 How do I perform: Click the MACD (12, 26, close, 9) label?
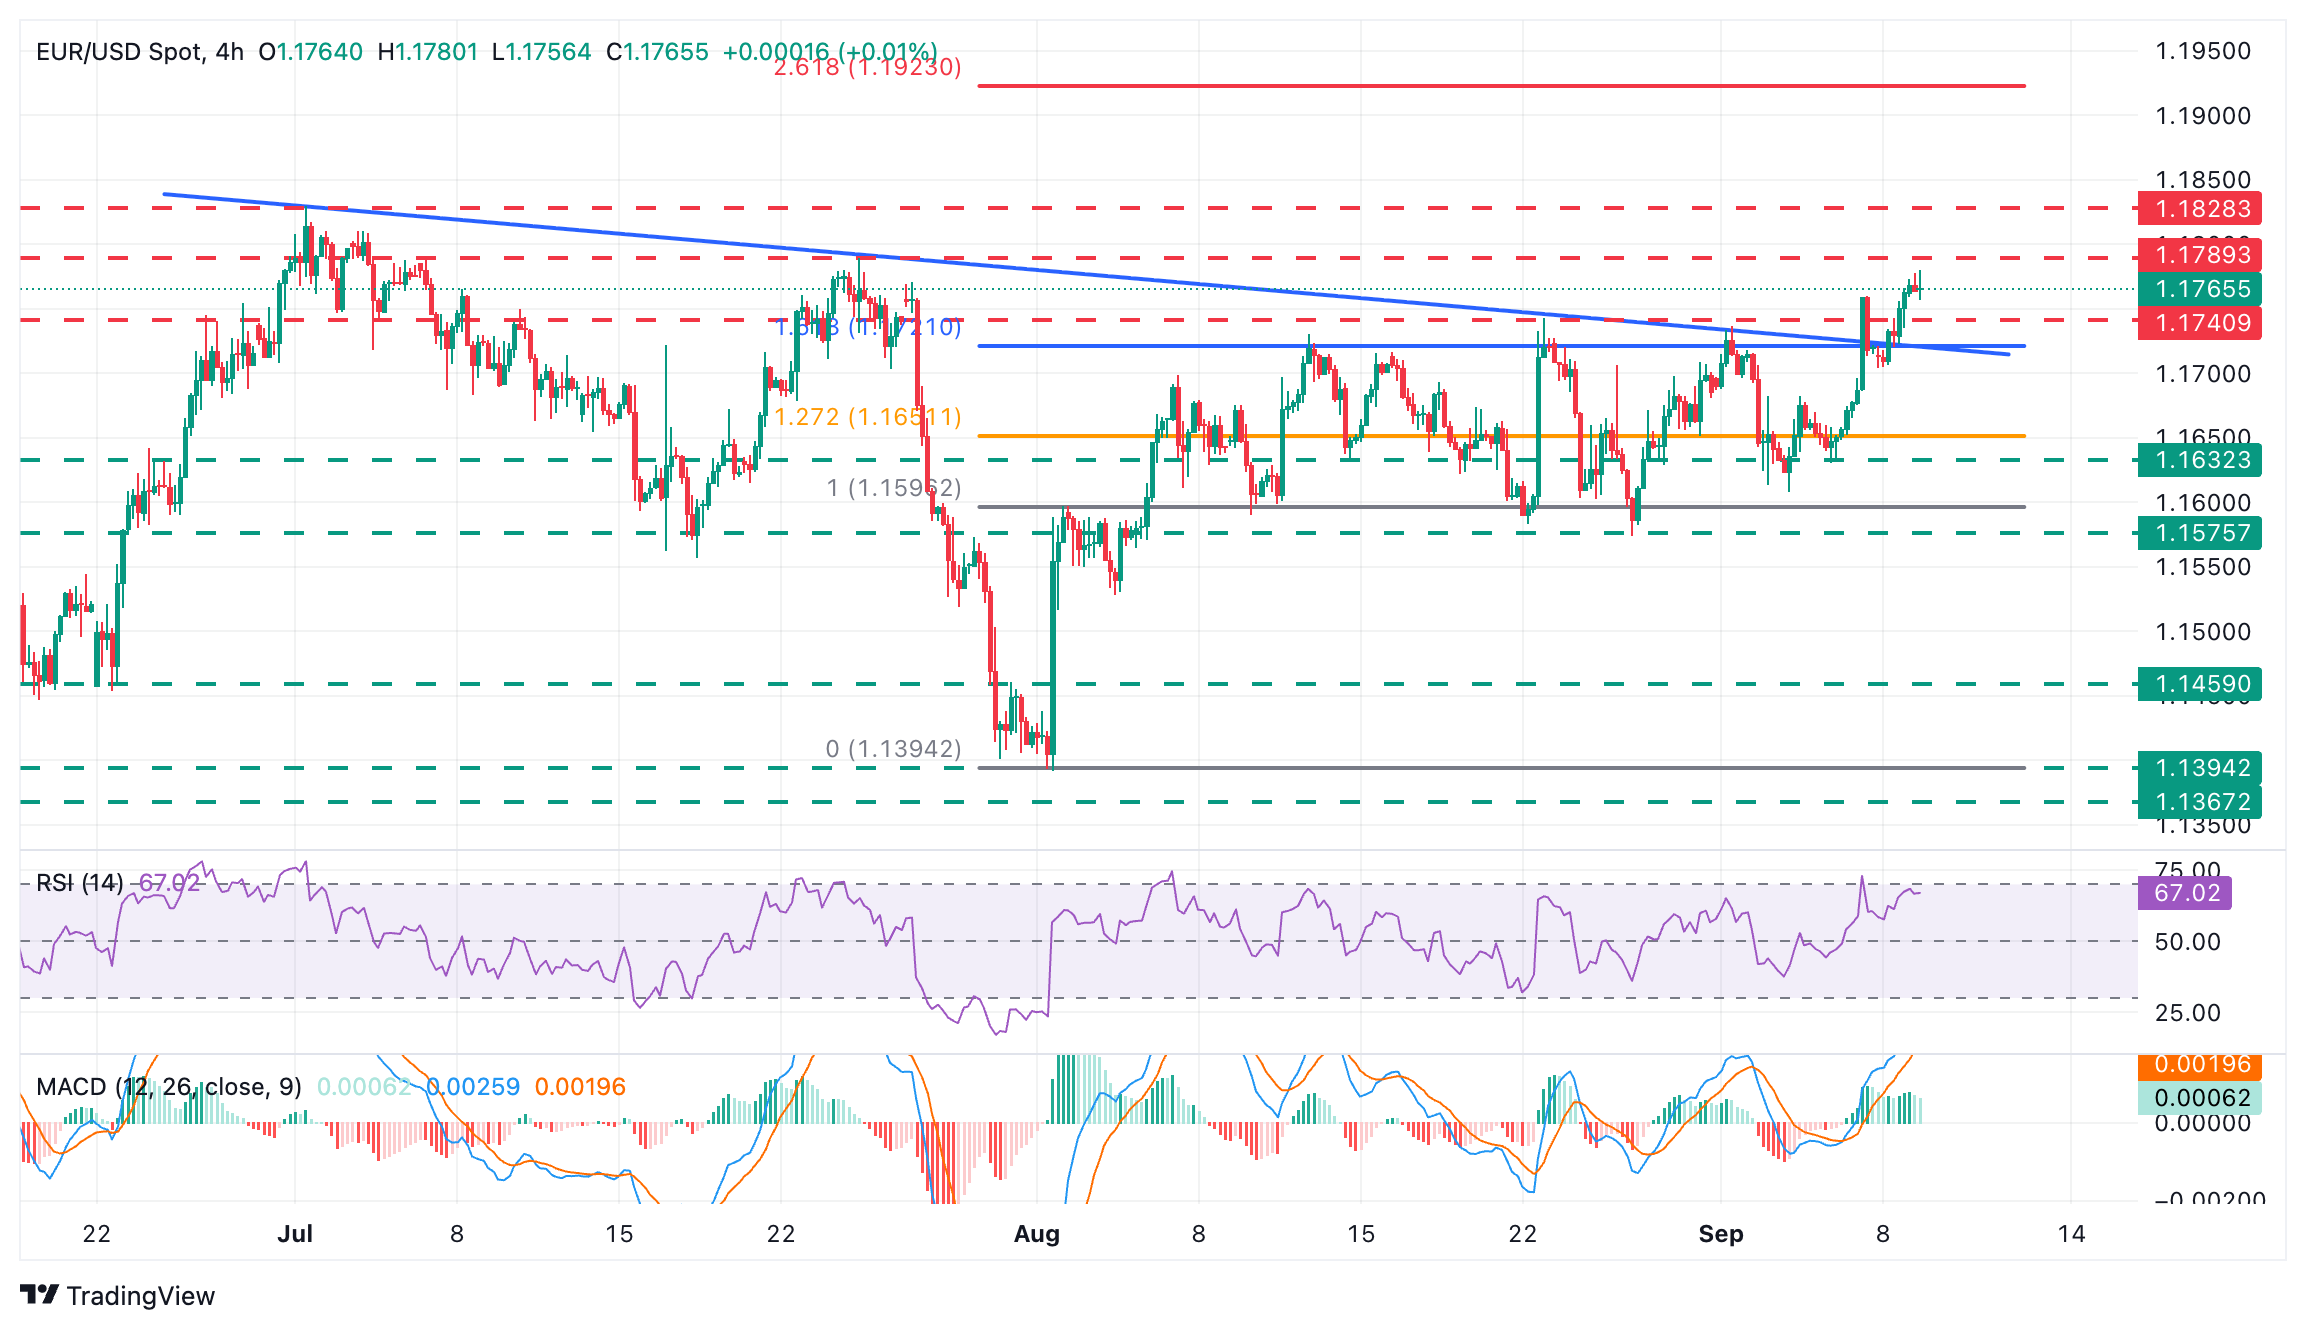(168, 1087)
